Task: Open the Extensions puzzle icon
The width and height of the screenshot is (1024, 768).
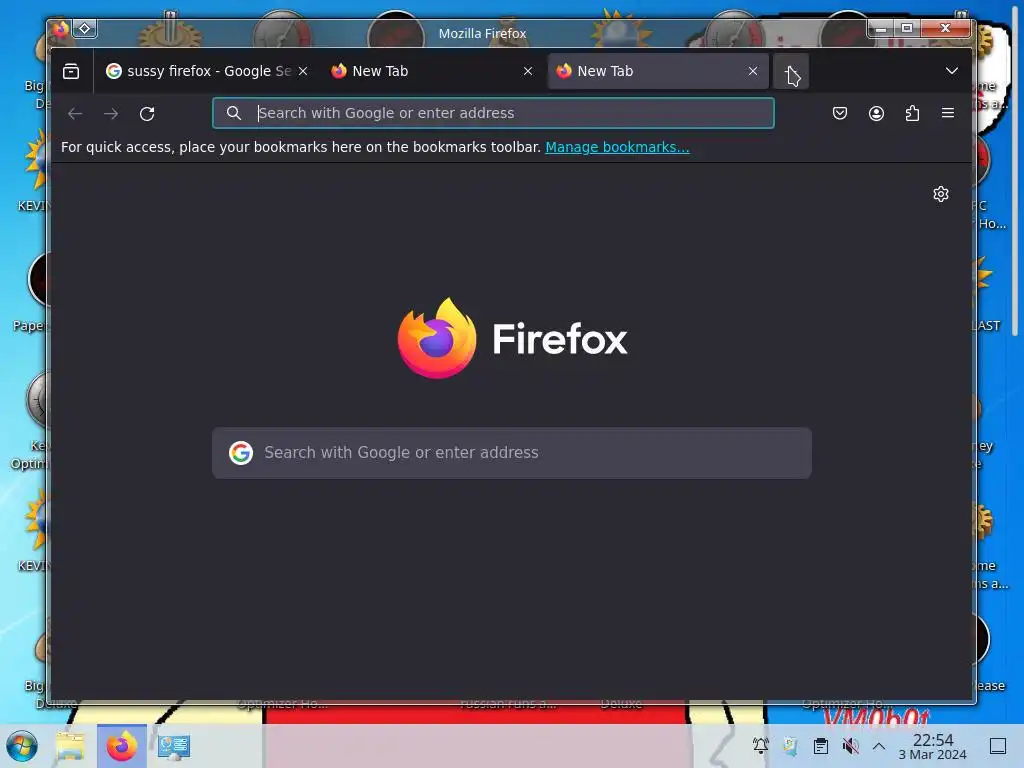Action: 912,113
